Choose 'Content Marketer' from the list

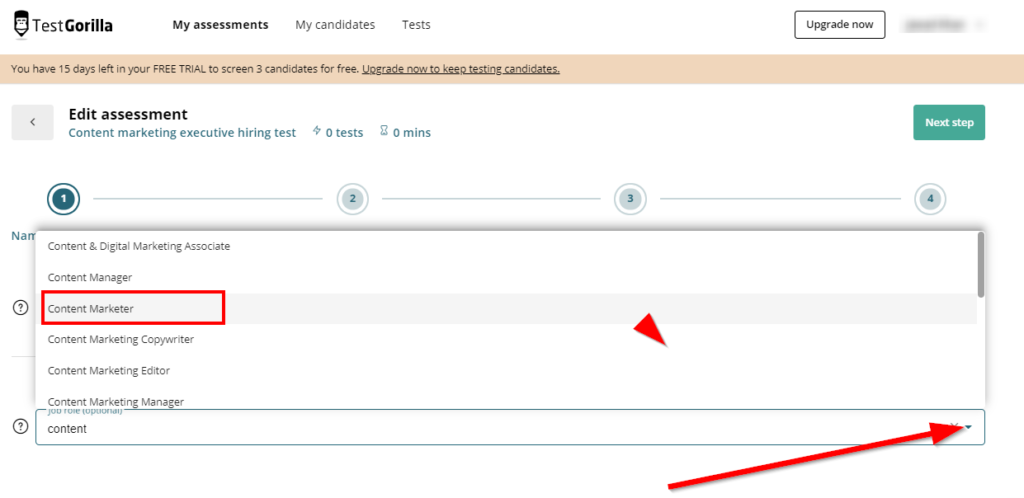coord(506,309)
